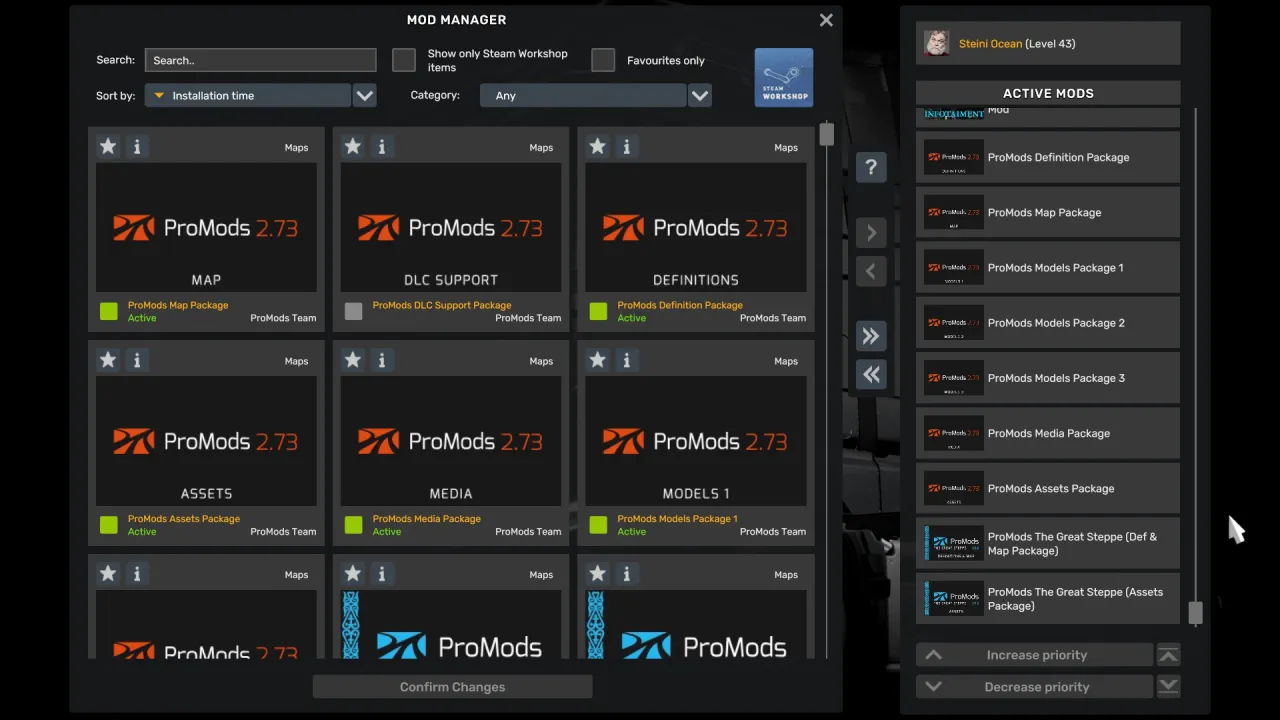1280x720 pixels.
Task: Open the Steam Workshop page
Action: coord(783,77)
